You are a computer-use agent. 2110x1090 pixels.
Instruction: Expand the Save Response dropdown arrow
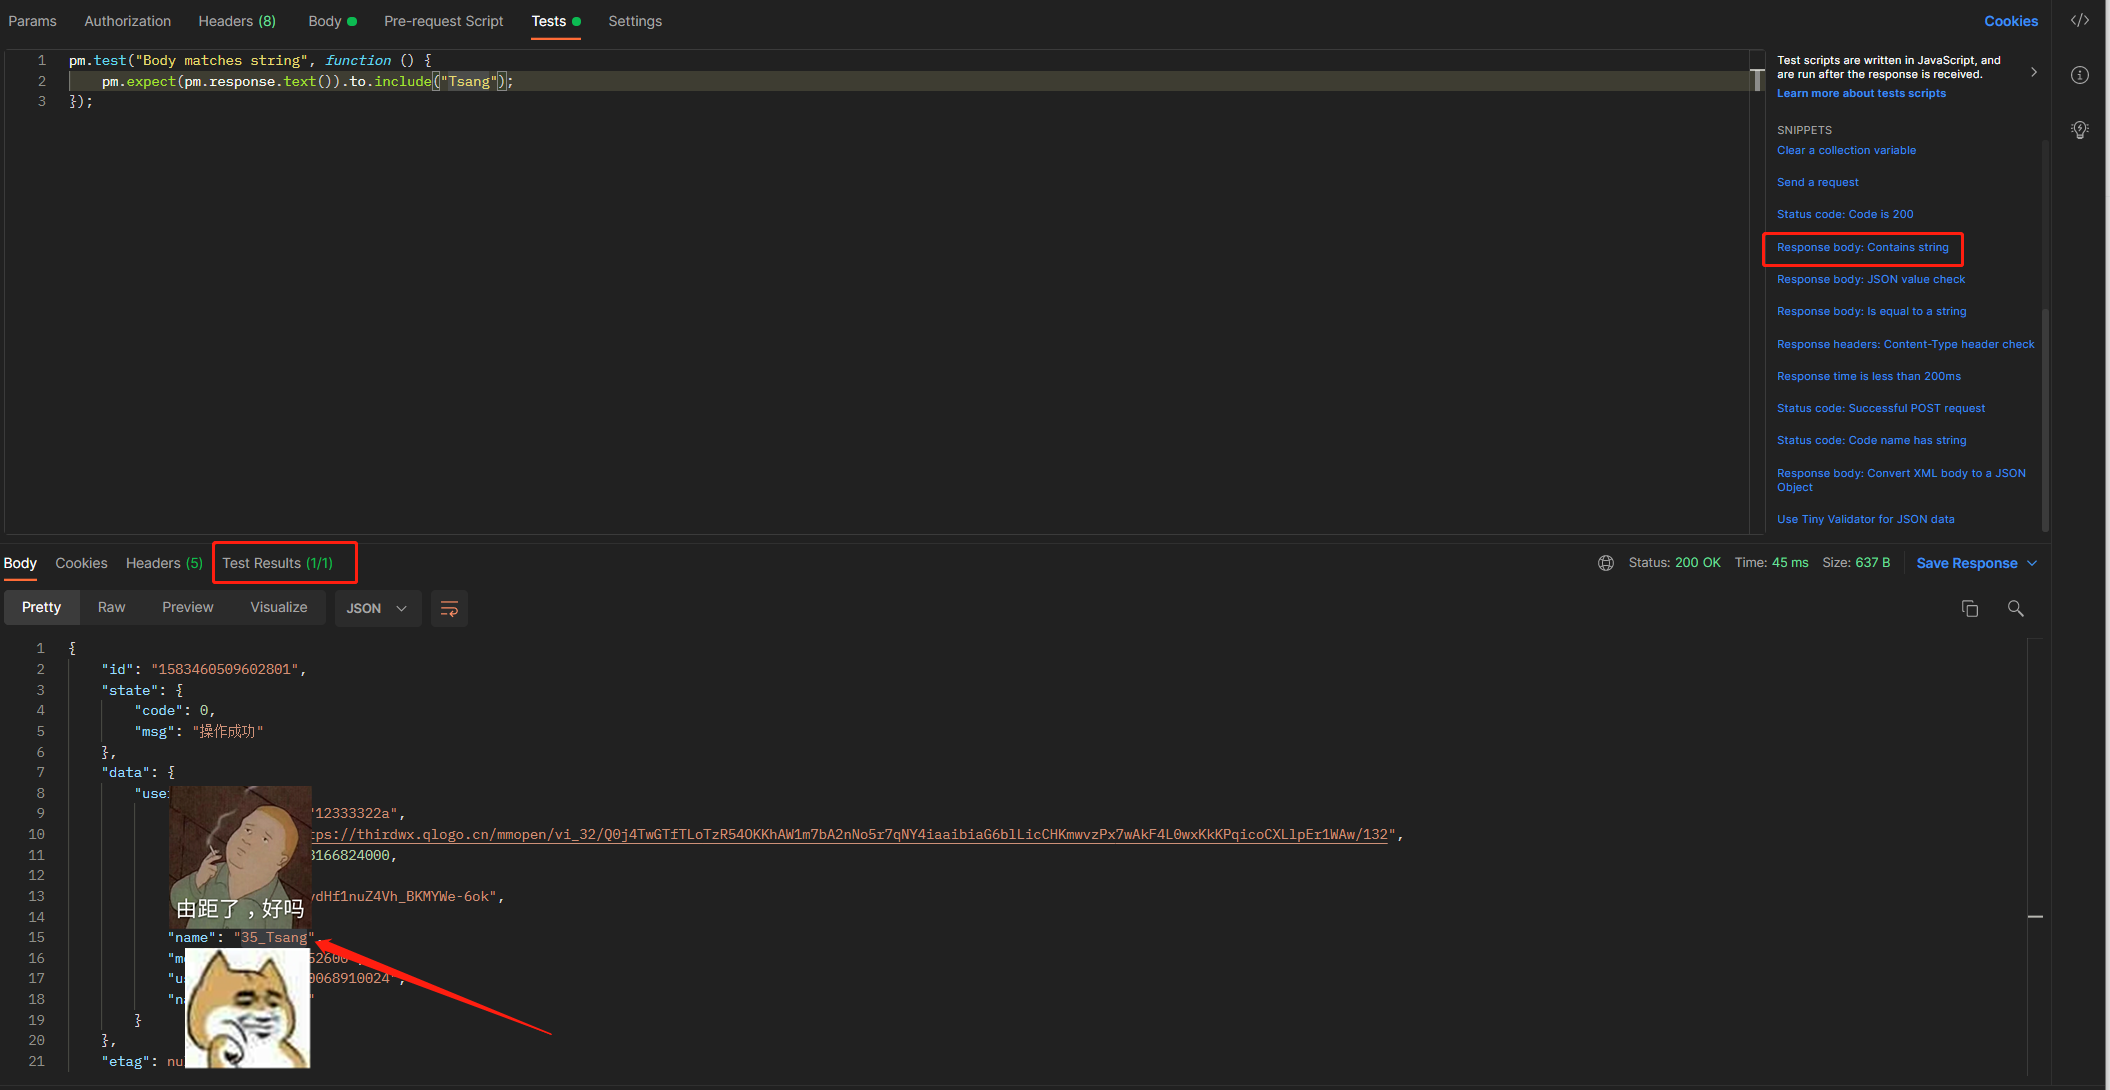coord(2032,563)
